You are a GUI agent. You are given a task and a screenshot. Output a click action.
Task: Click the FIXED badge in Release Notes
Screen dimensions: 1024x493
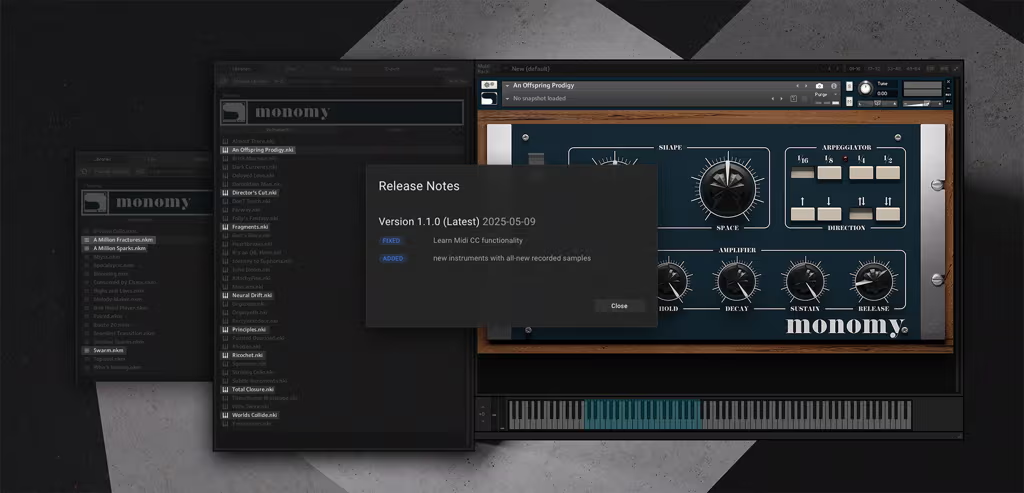(x=391, y=241)
